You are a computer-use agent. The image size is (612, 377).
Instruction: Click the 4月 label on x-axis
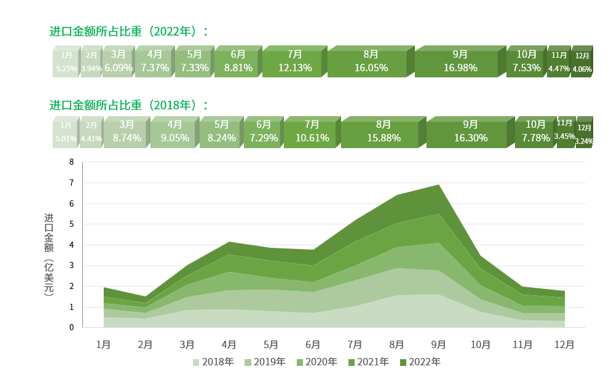pyautogui.click(x=229, y=345)
